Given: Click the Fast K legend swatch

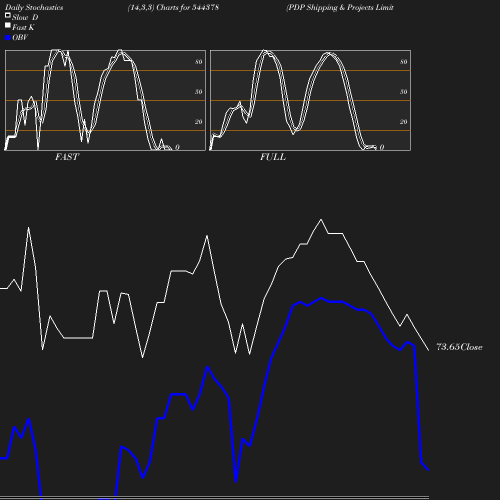Looking at the screenshot, I should point(8,25).
